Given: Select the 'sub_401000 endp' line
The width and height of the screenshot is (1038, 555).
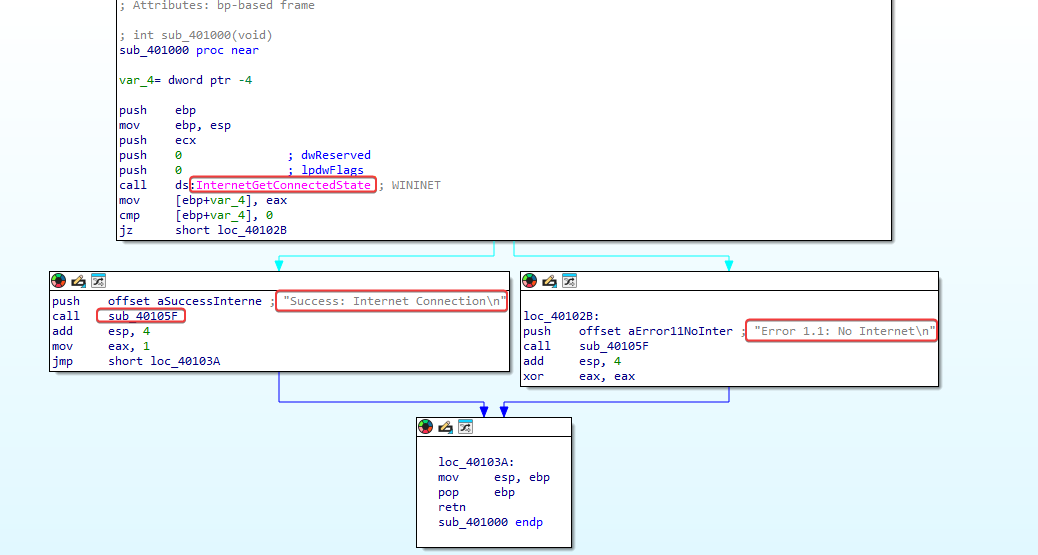Looking at the screenshot, I should [x=491, y=522].
